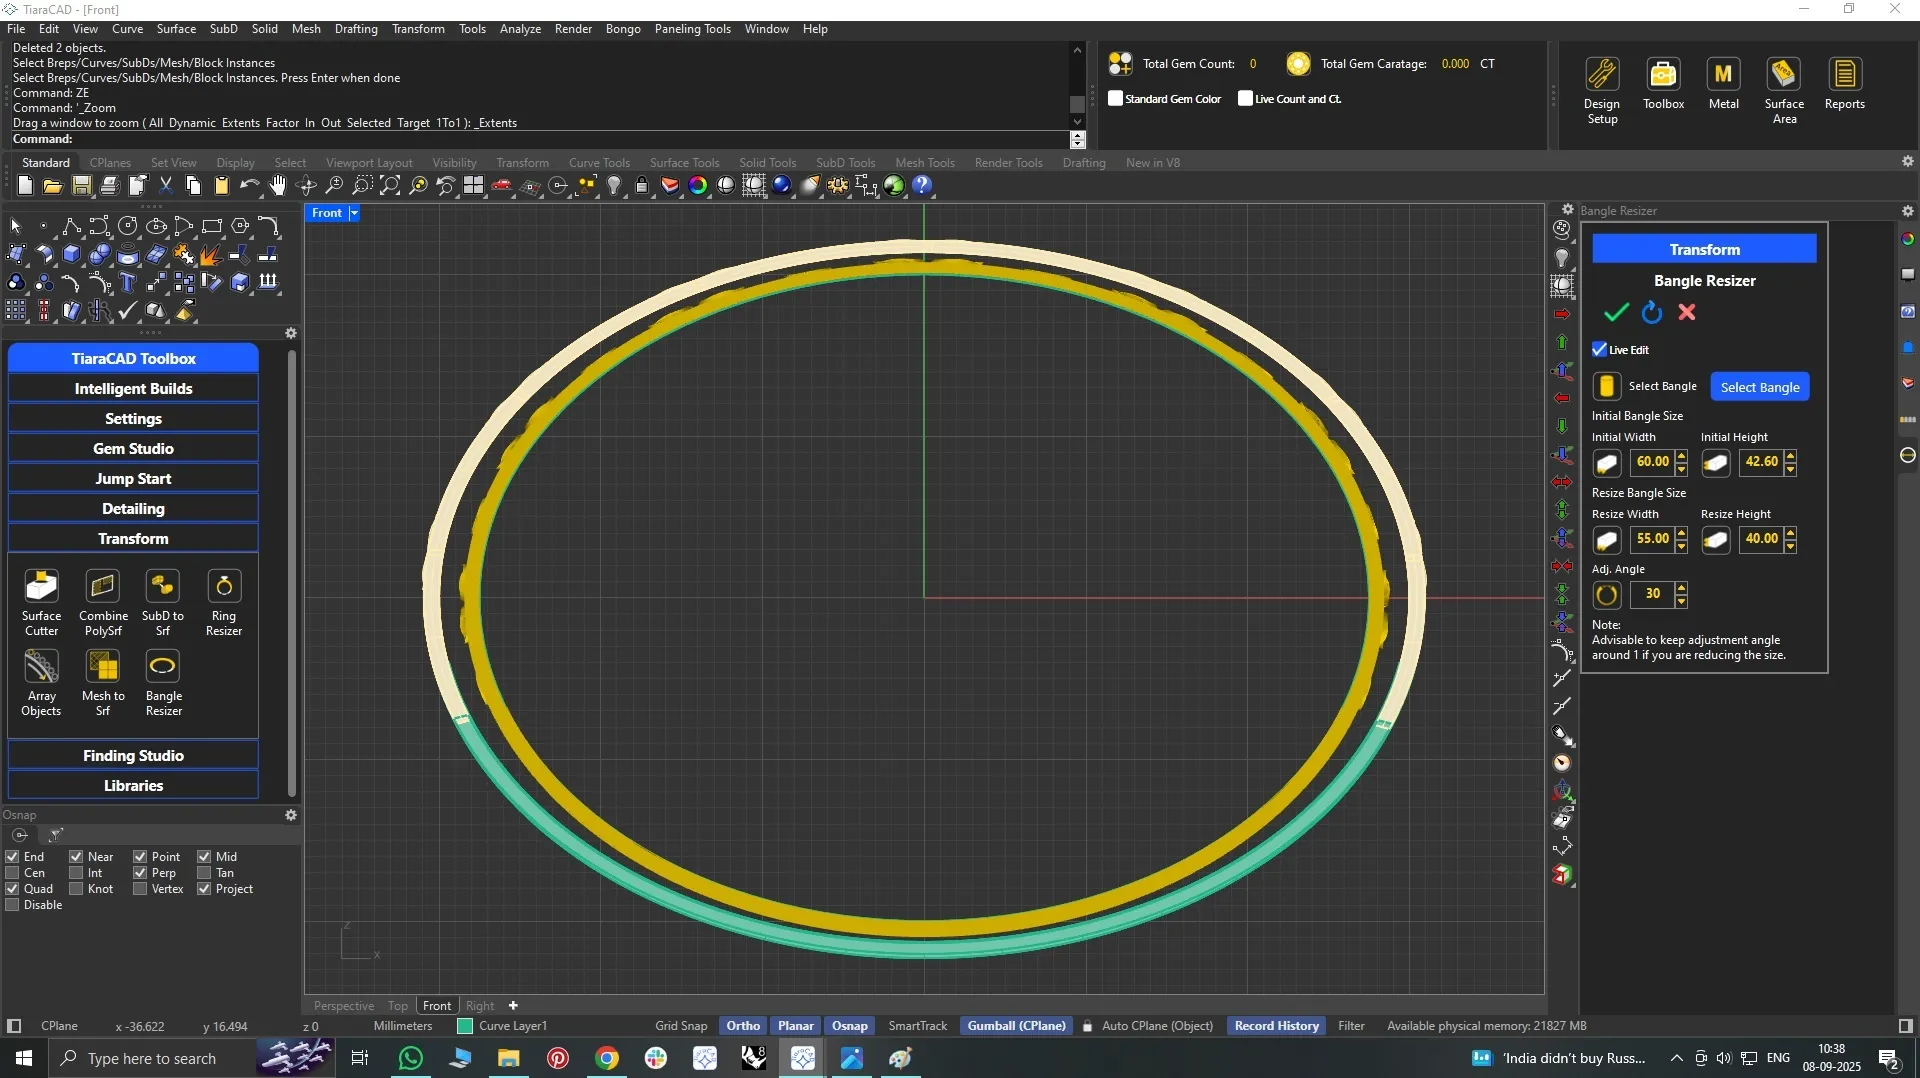The width and height of the screenshot is (1920, 1078).
Task: Open the Front viewport dropdown
Action: click(x=353, y=213)
